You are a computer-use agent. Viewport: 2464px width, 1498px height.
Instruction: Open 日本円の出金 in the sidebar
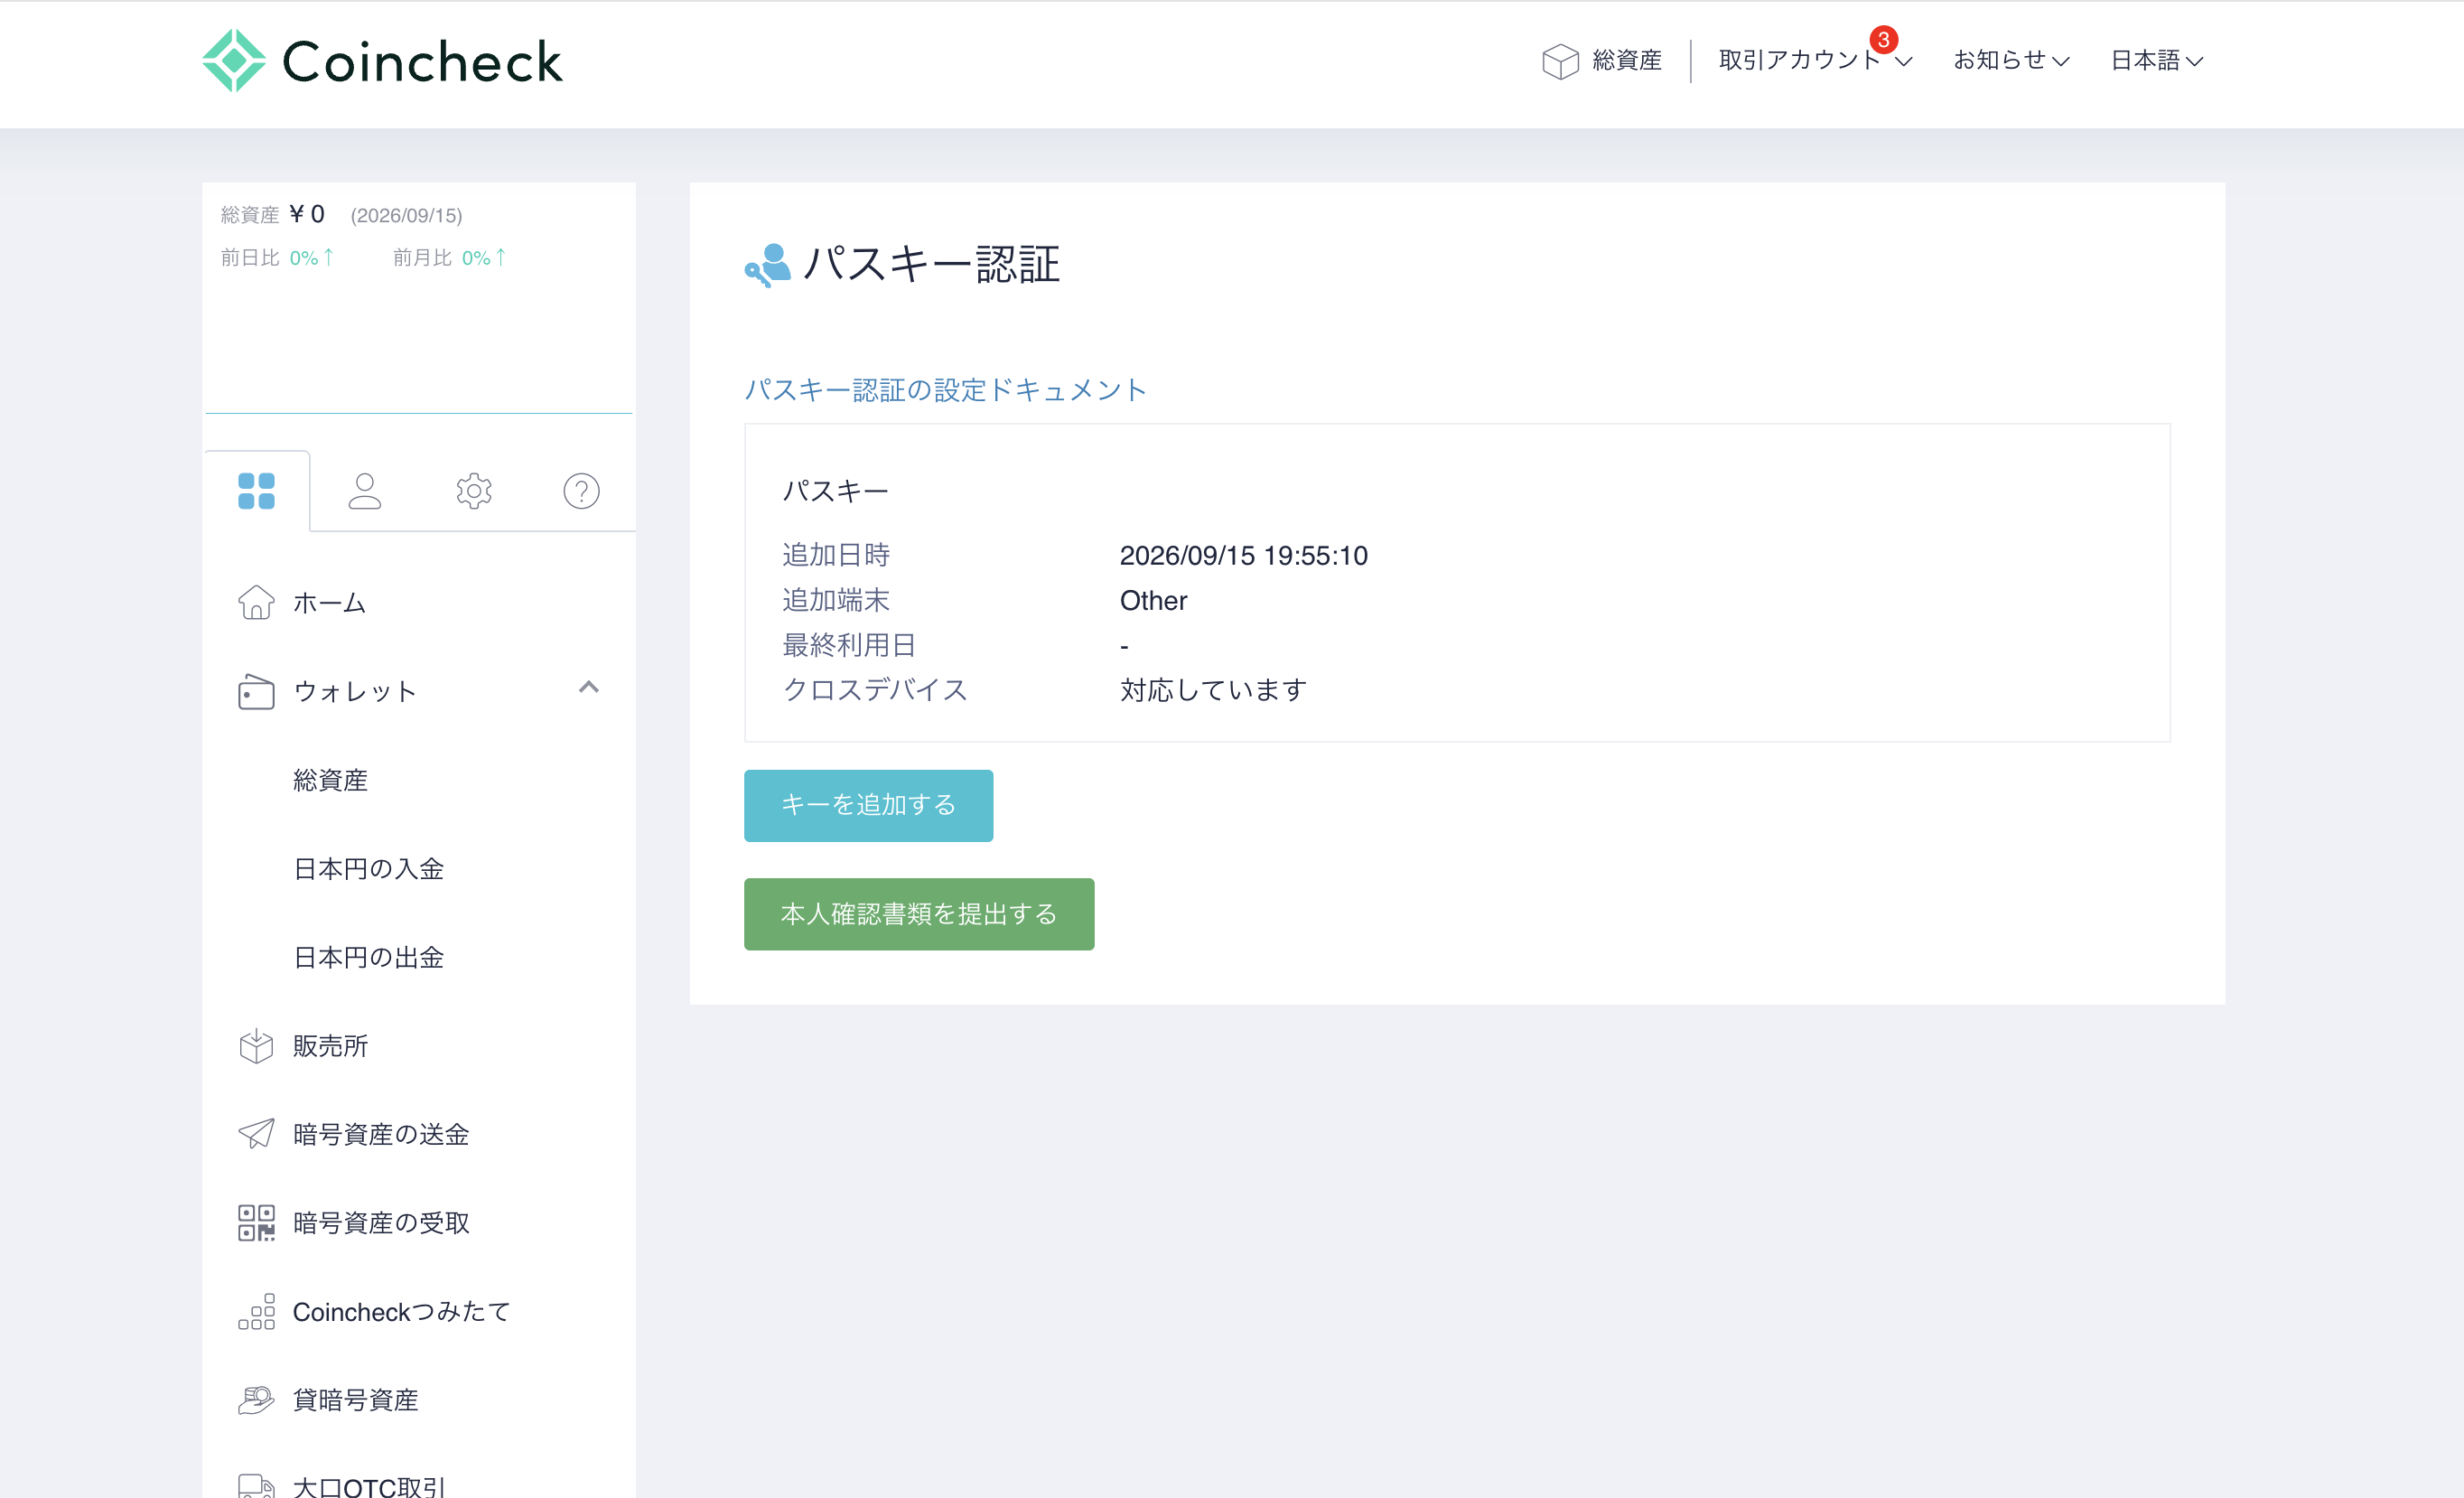point(368,957)
